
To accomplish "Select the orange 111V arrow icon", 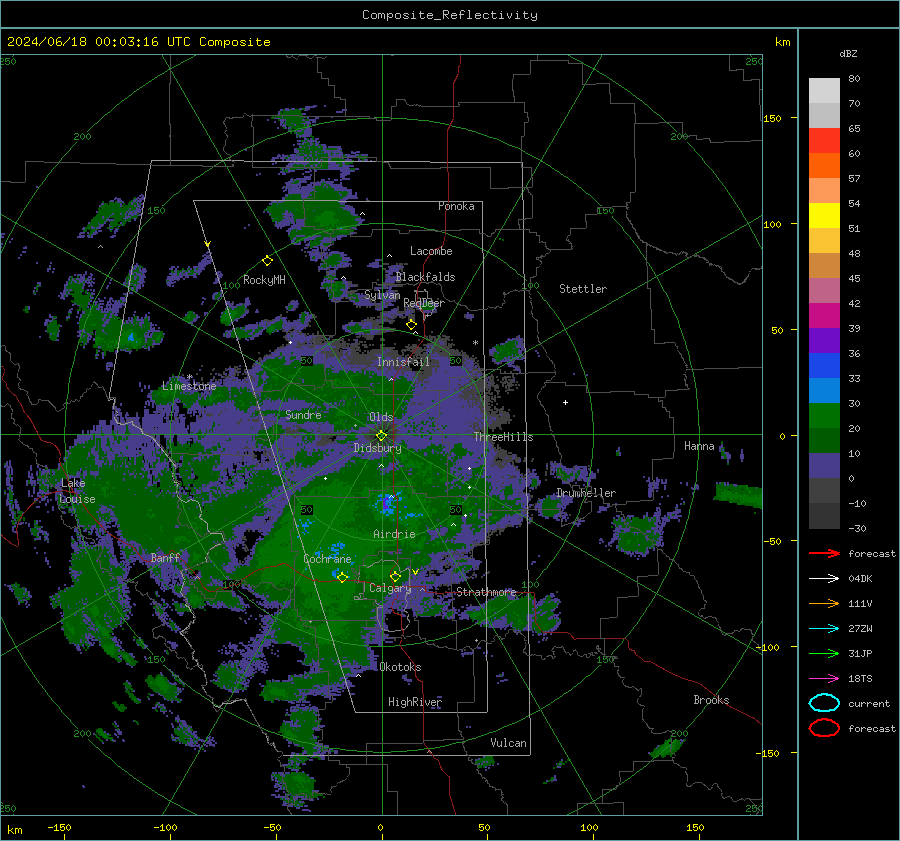I will [x=824, y=603].
